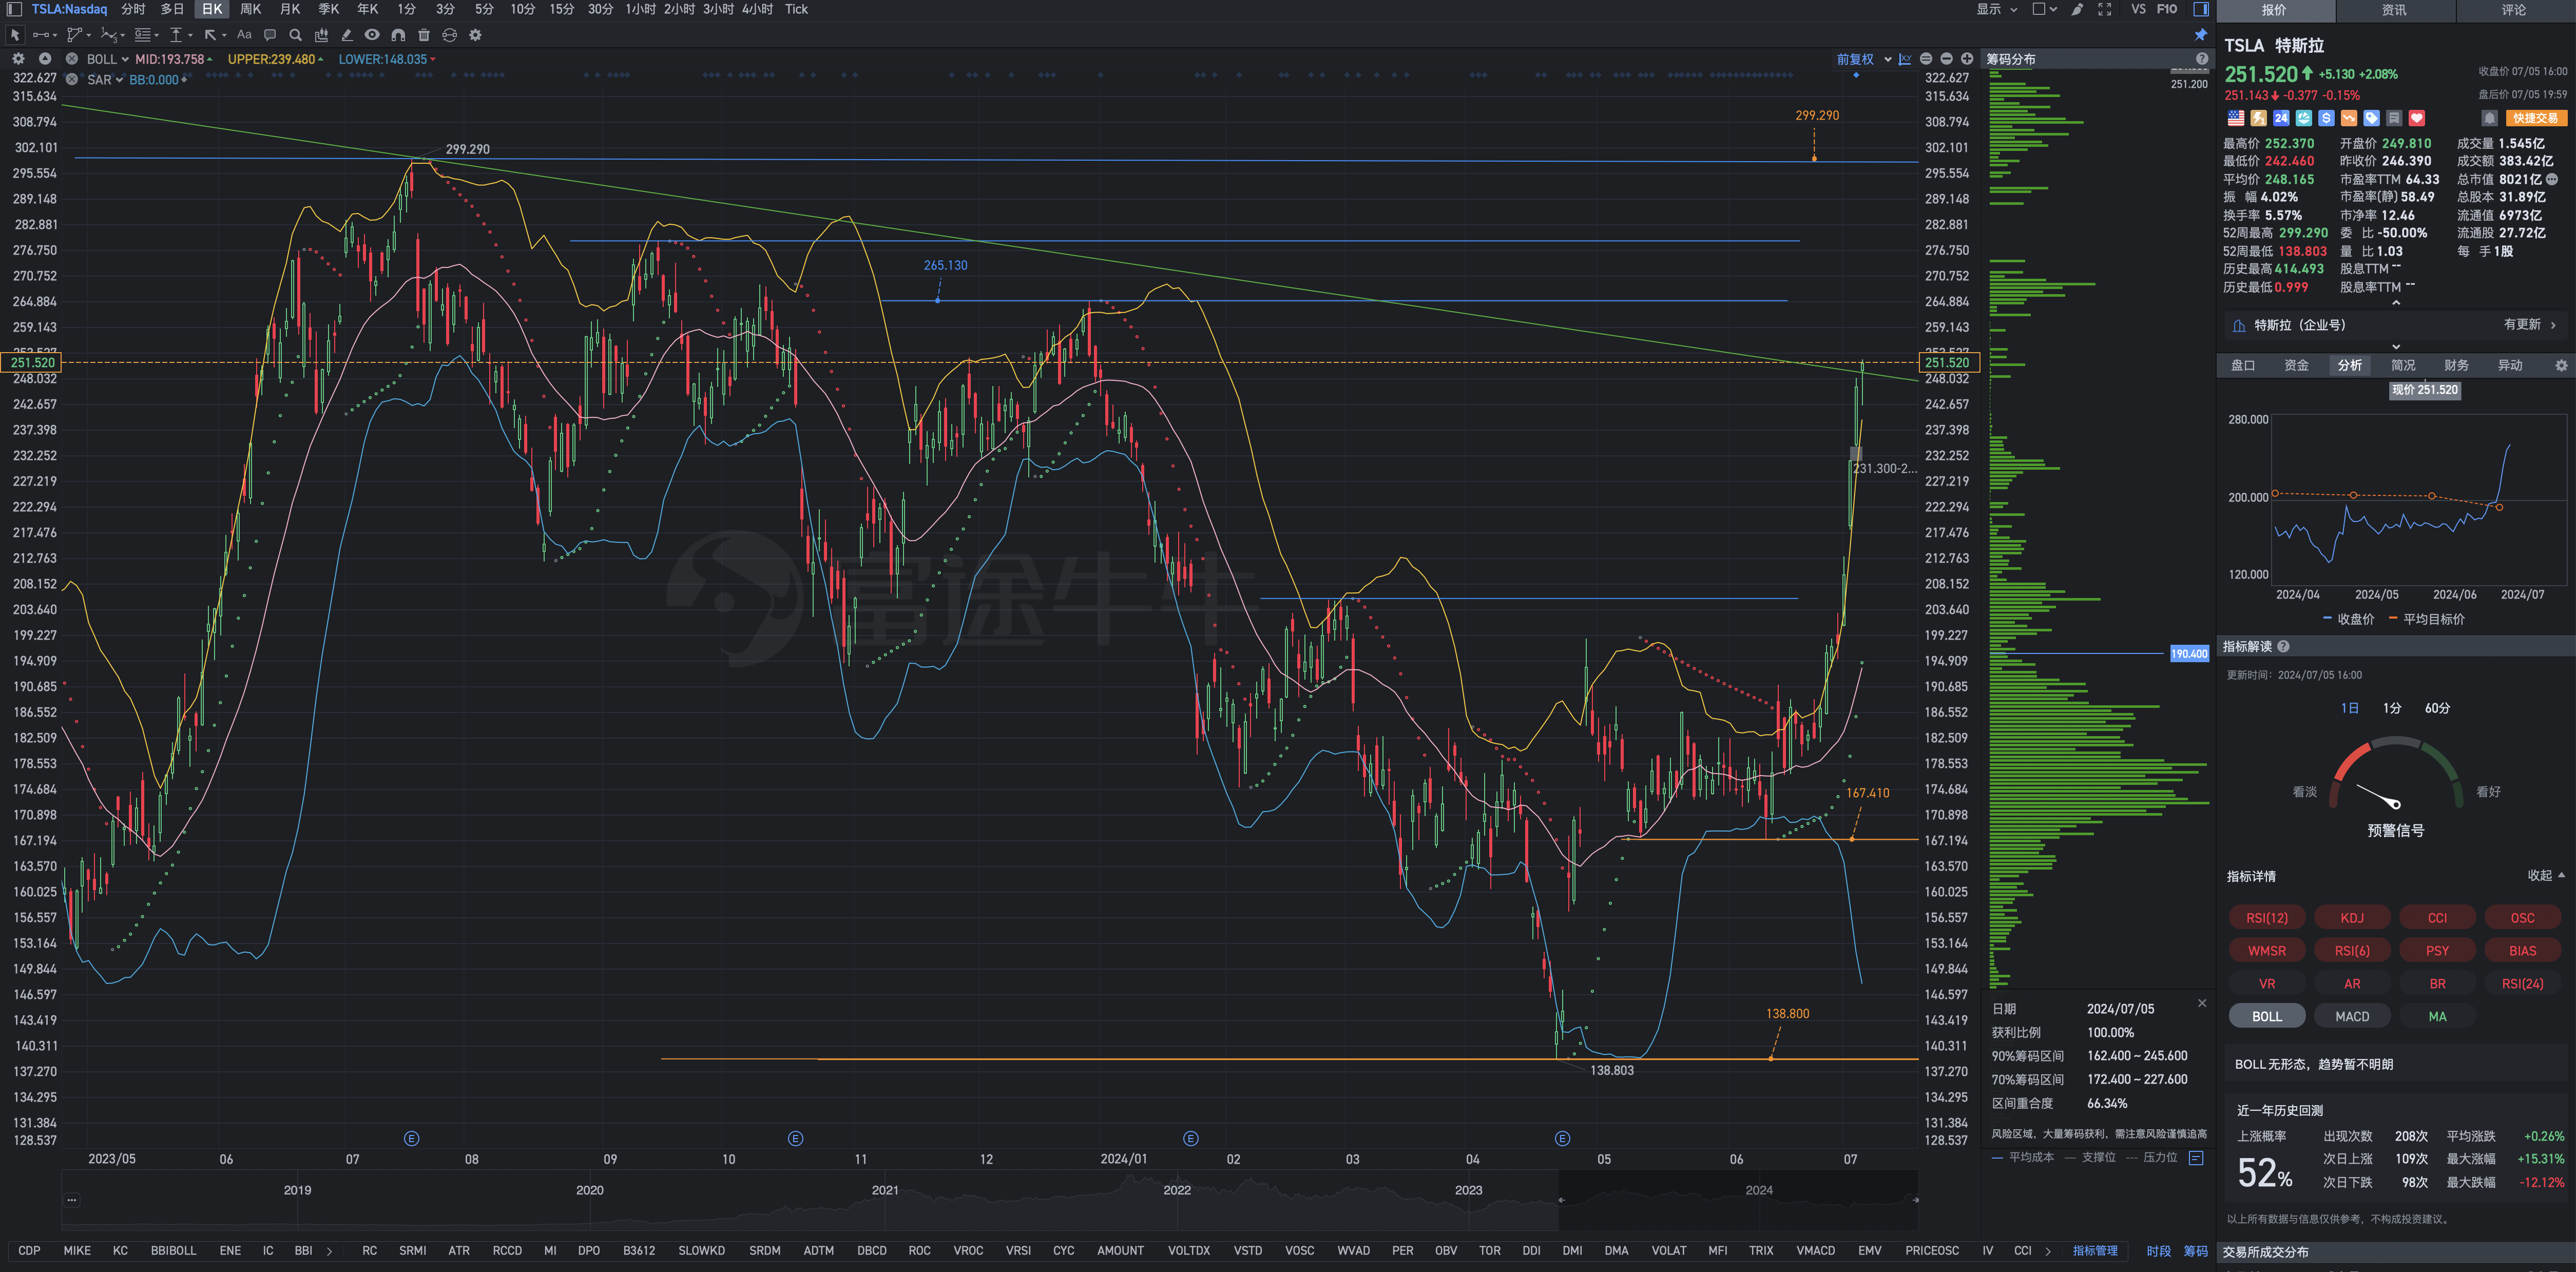Select the comment bubble annotation tool
This screenshot has width=2576, height=1272.
(x=270, y=35)
